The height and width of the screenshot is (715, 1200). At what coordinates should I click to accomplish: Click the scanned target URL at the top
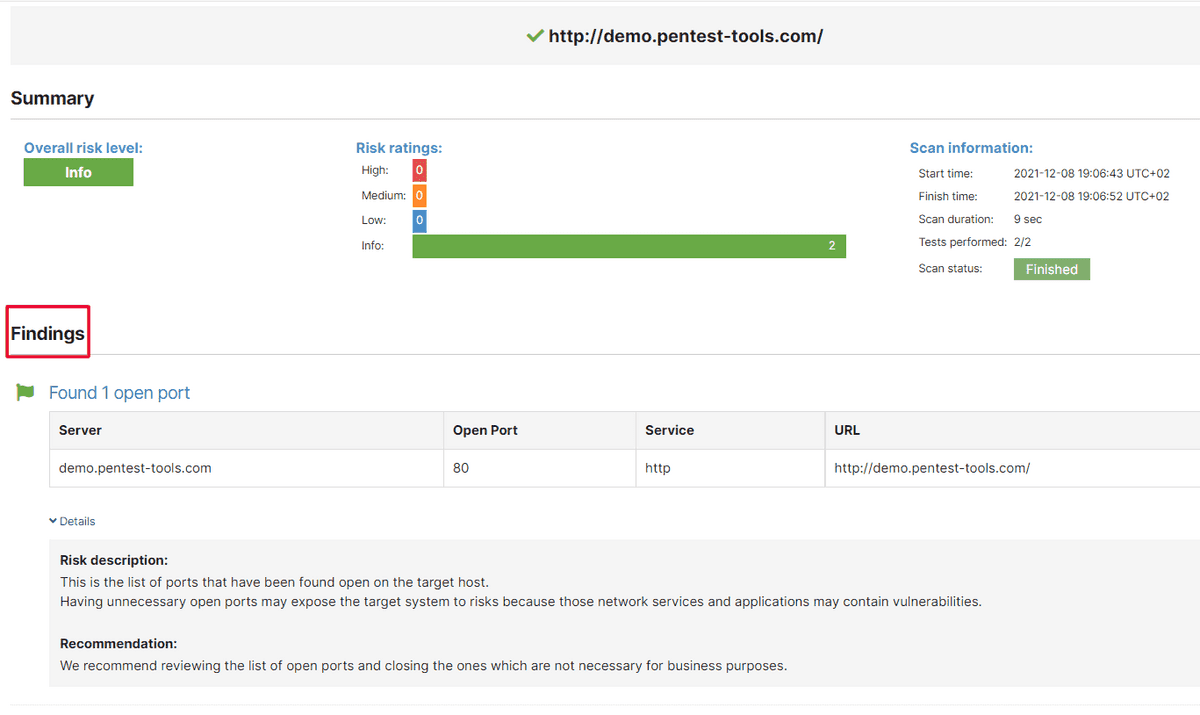(685, 35)
